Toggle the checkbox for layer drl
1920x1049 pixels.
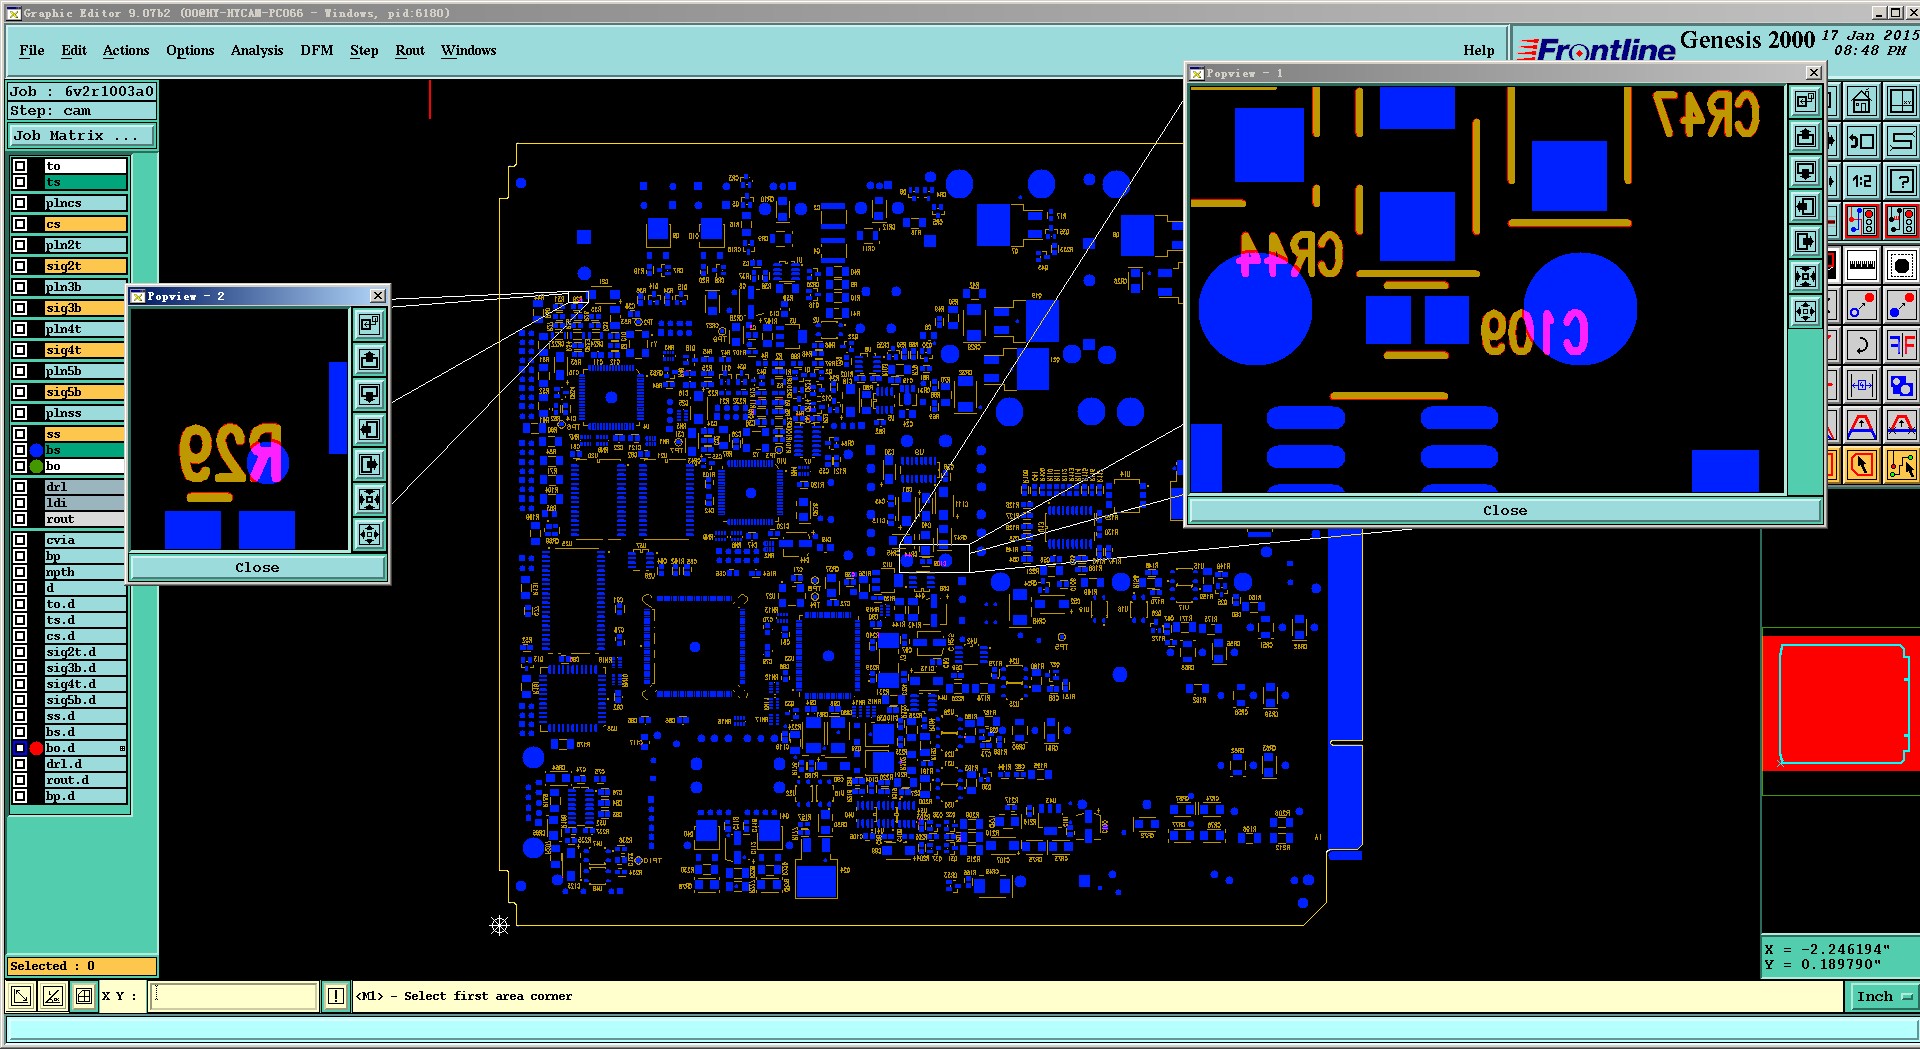pyautogui.click(x=20, y=487)
